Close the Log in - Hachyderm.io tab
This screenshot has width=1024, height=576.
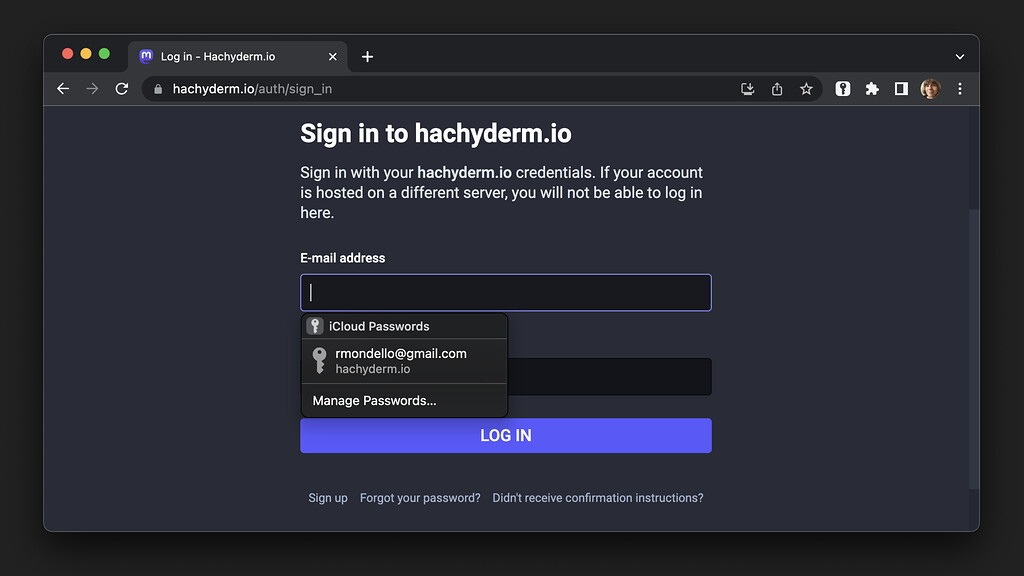pos(333,57)
